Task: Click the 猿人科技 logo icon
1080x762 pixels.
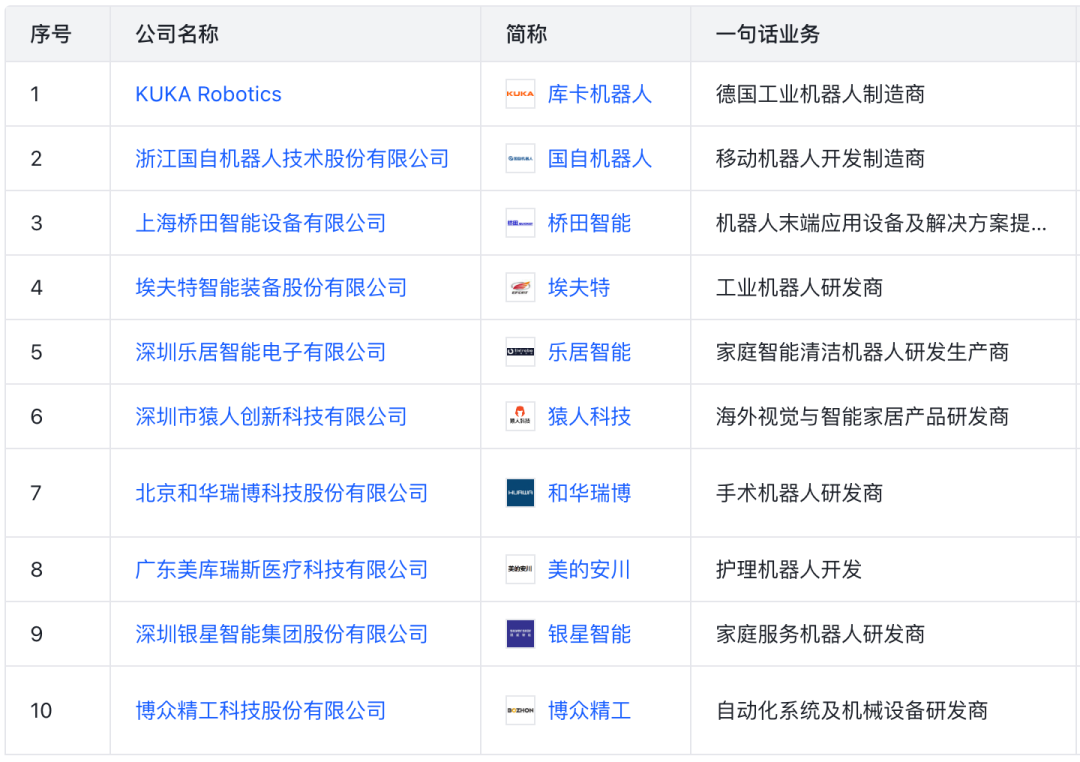Action: (520, 417)
